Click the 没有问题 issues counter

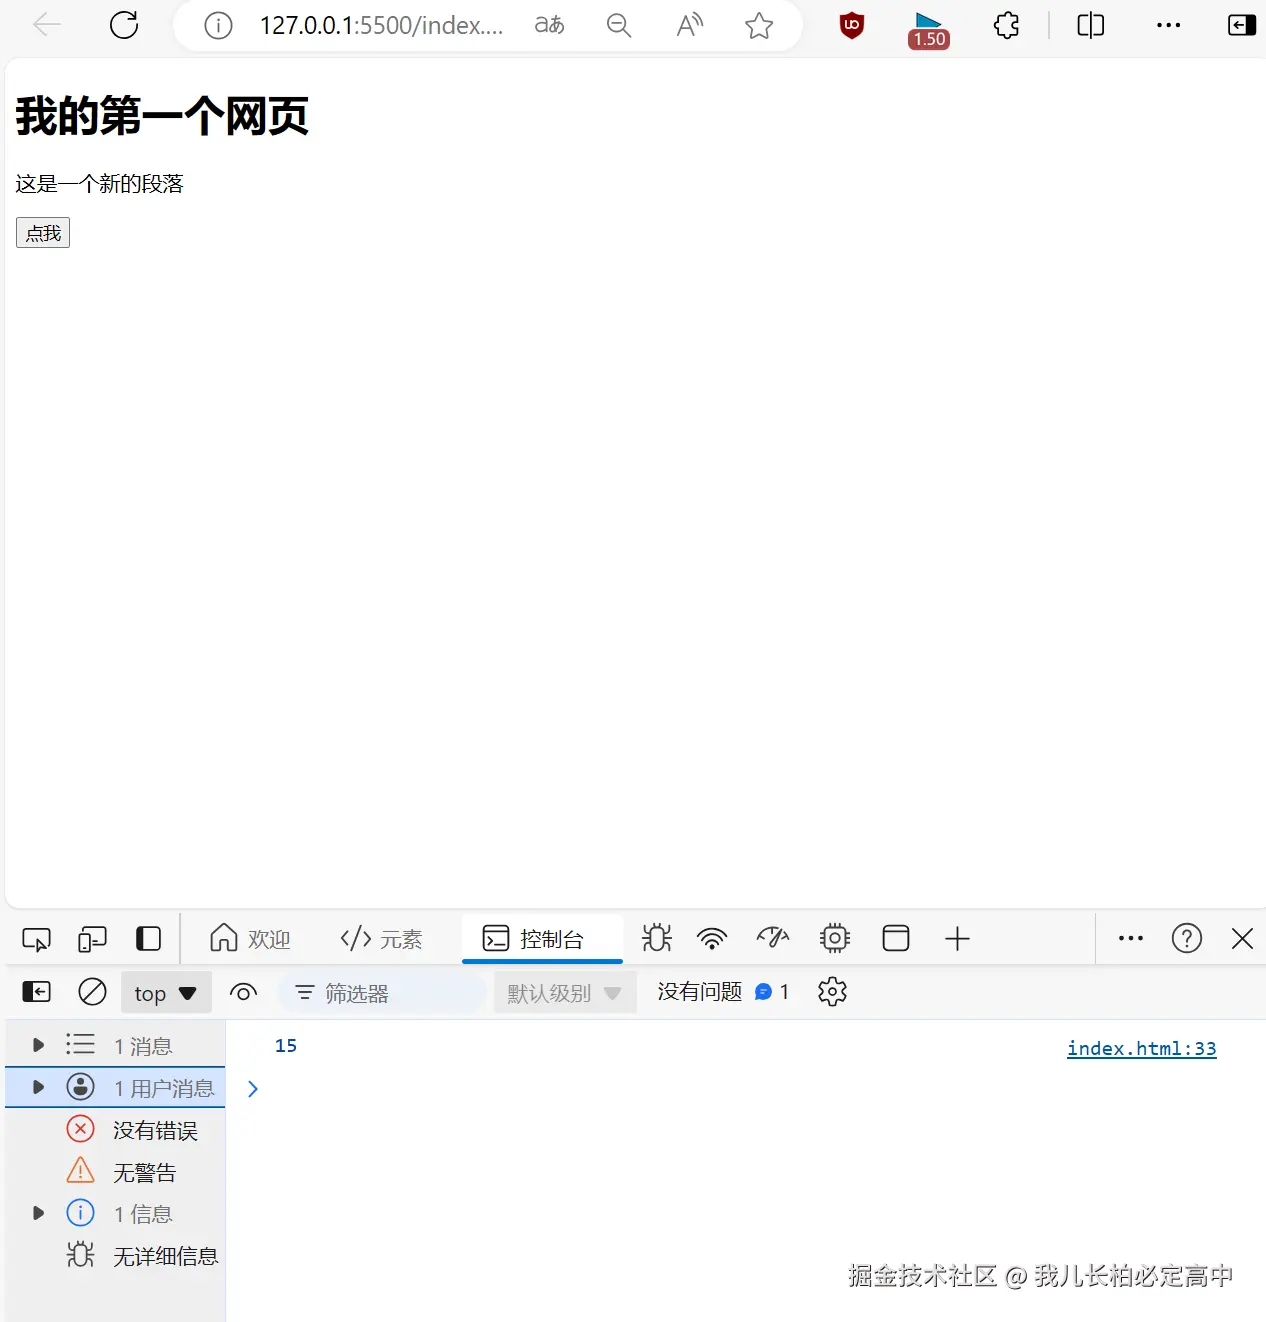pos(723,992)
